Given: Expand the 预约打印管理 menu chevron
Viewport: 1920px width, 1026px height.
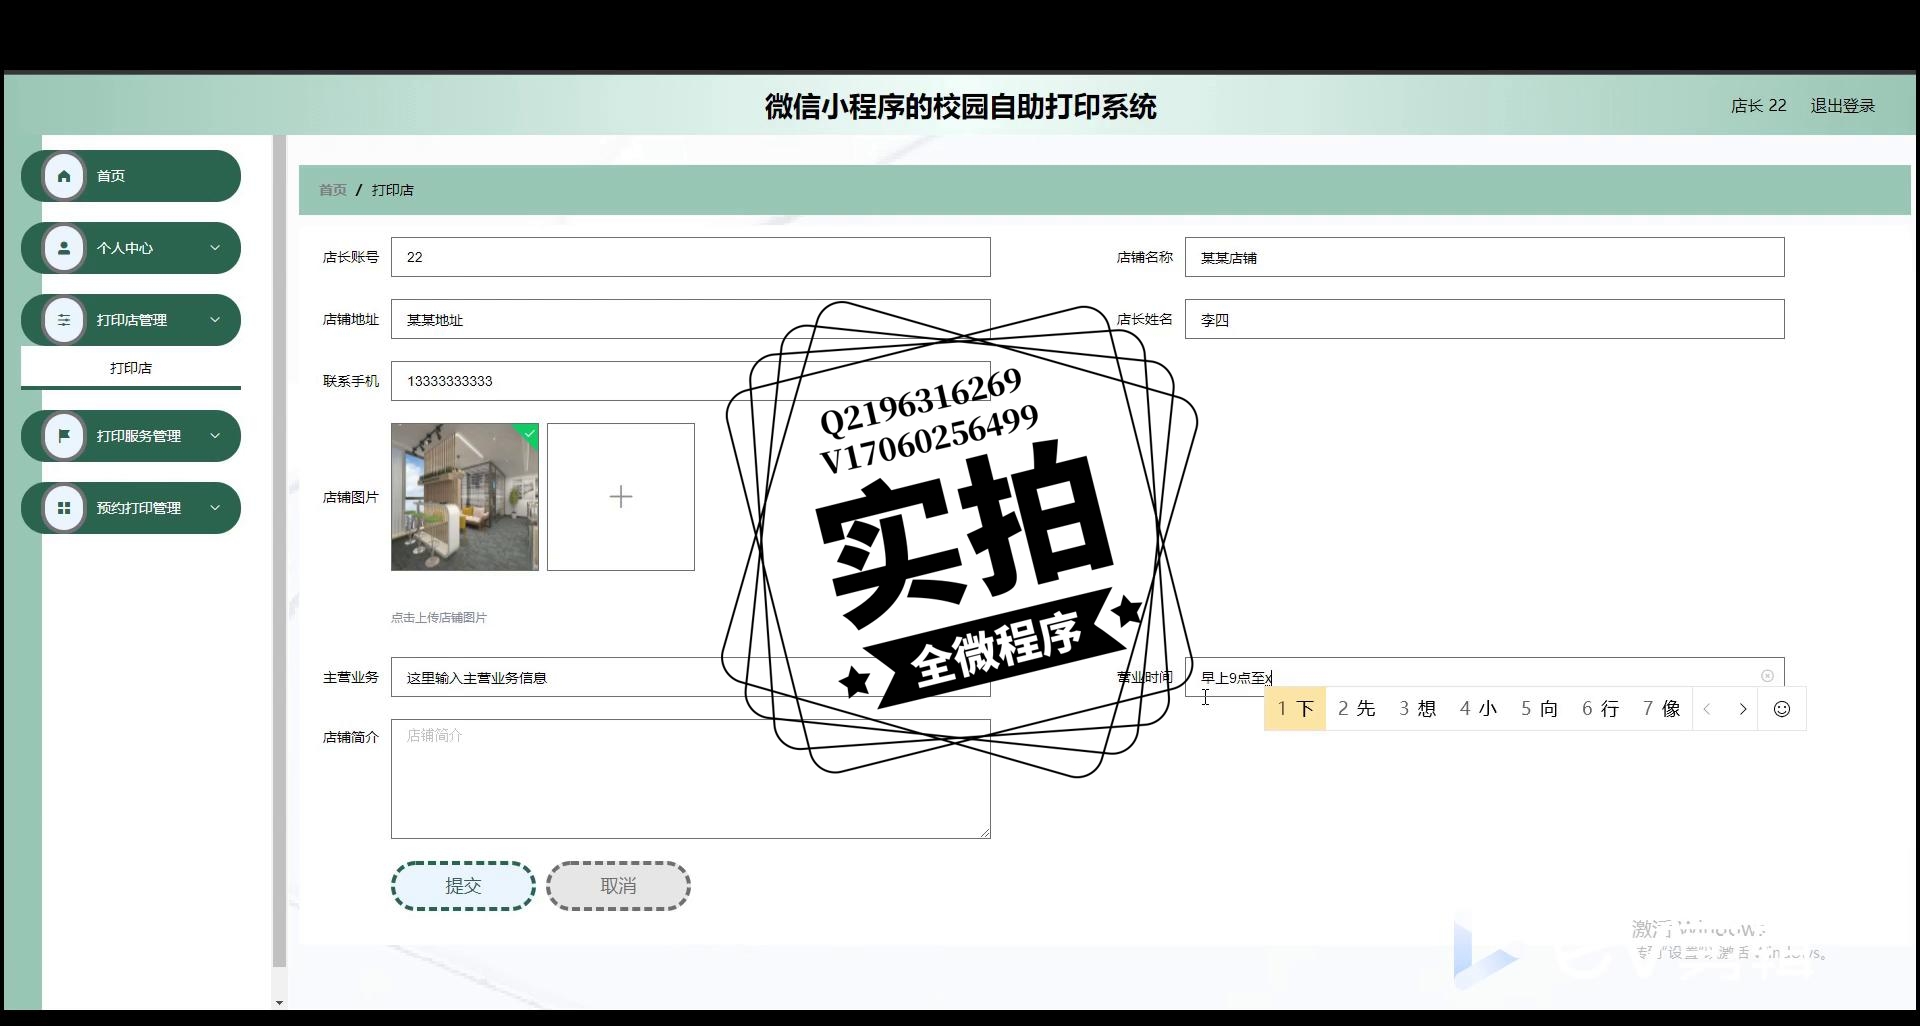Looking at the screenshot, I should click(x=215, y=508).
